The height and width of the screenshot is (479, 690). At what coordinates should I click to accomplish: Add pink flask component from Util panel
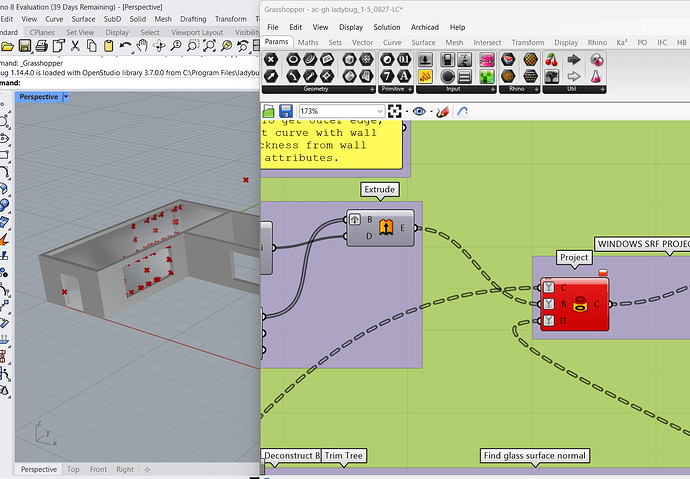[596, 77]
